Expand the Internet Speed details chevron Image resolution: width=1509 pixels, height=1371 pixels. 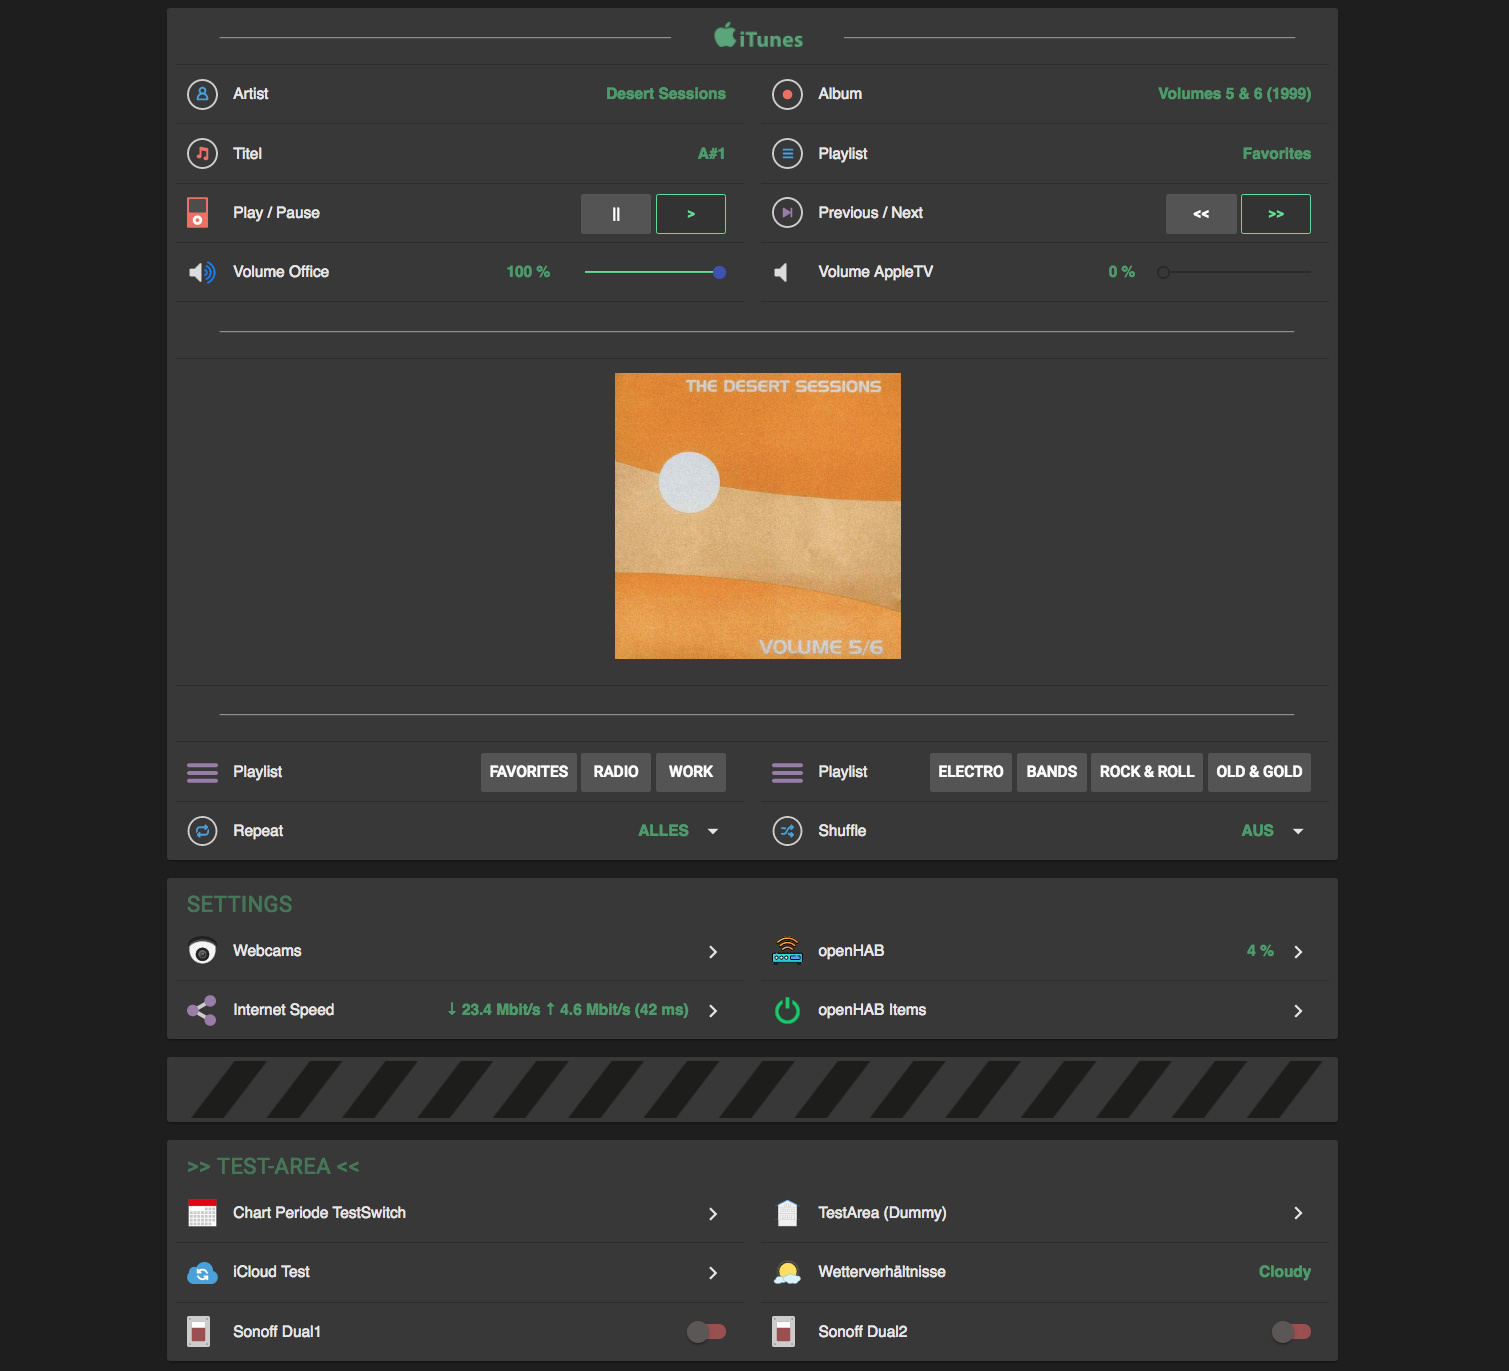[713, 1011]
